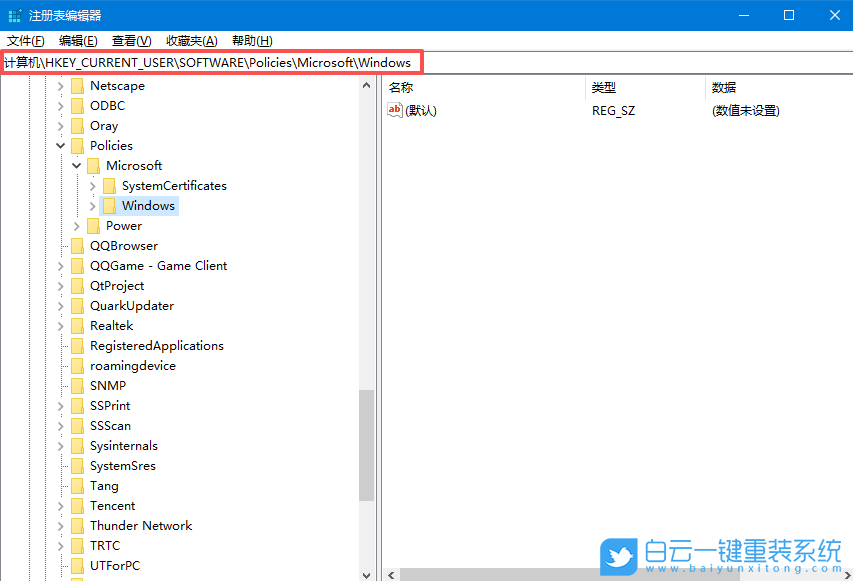The height and width of the screenshot is (581, 853).
Task: Select the Netscape folder icon
Action: pyautogui.click(x=76, y=85)
